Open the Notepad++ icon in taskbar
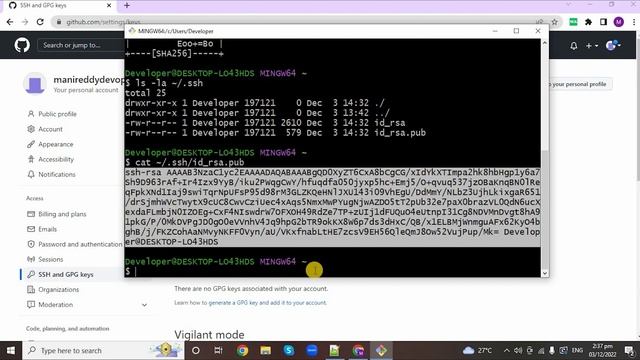The height and width of the screenshot is (360, 640). point(335,350)
